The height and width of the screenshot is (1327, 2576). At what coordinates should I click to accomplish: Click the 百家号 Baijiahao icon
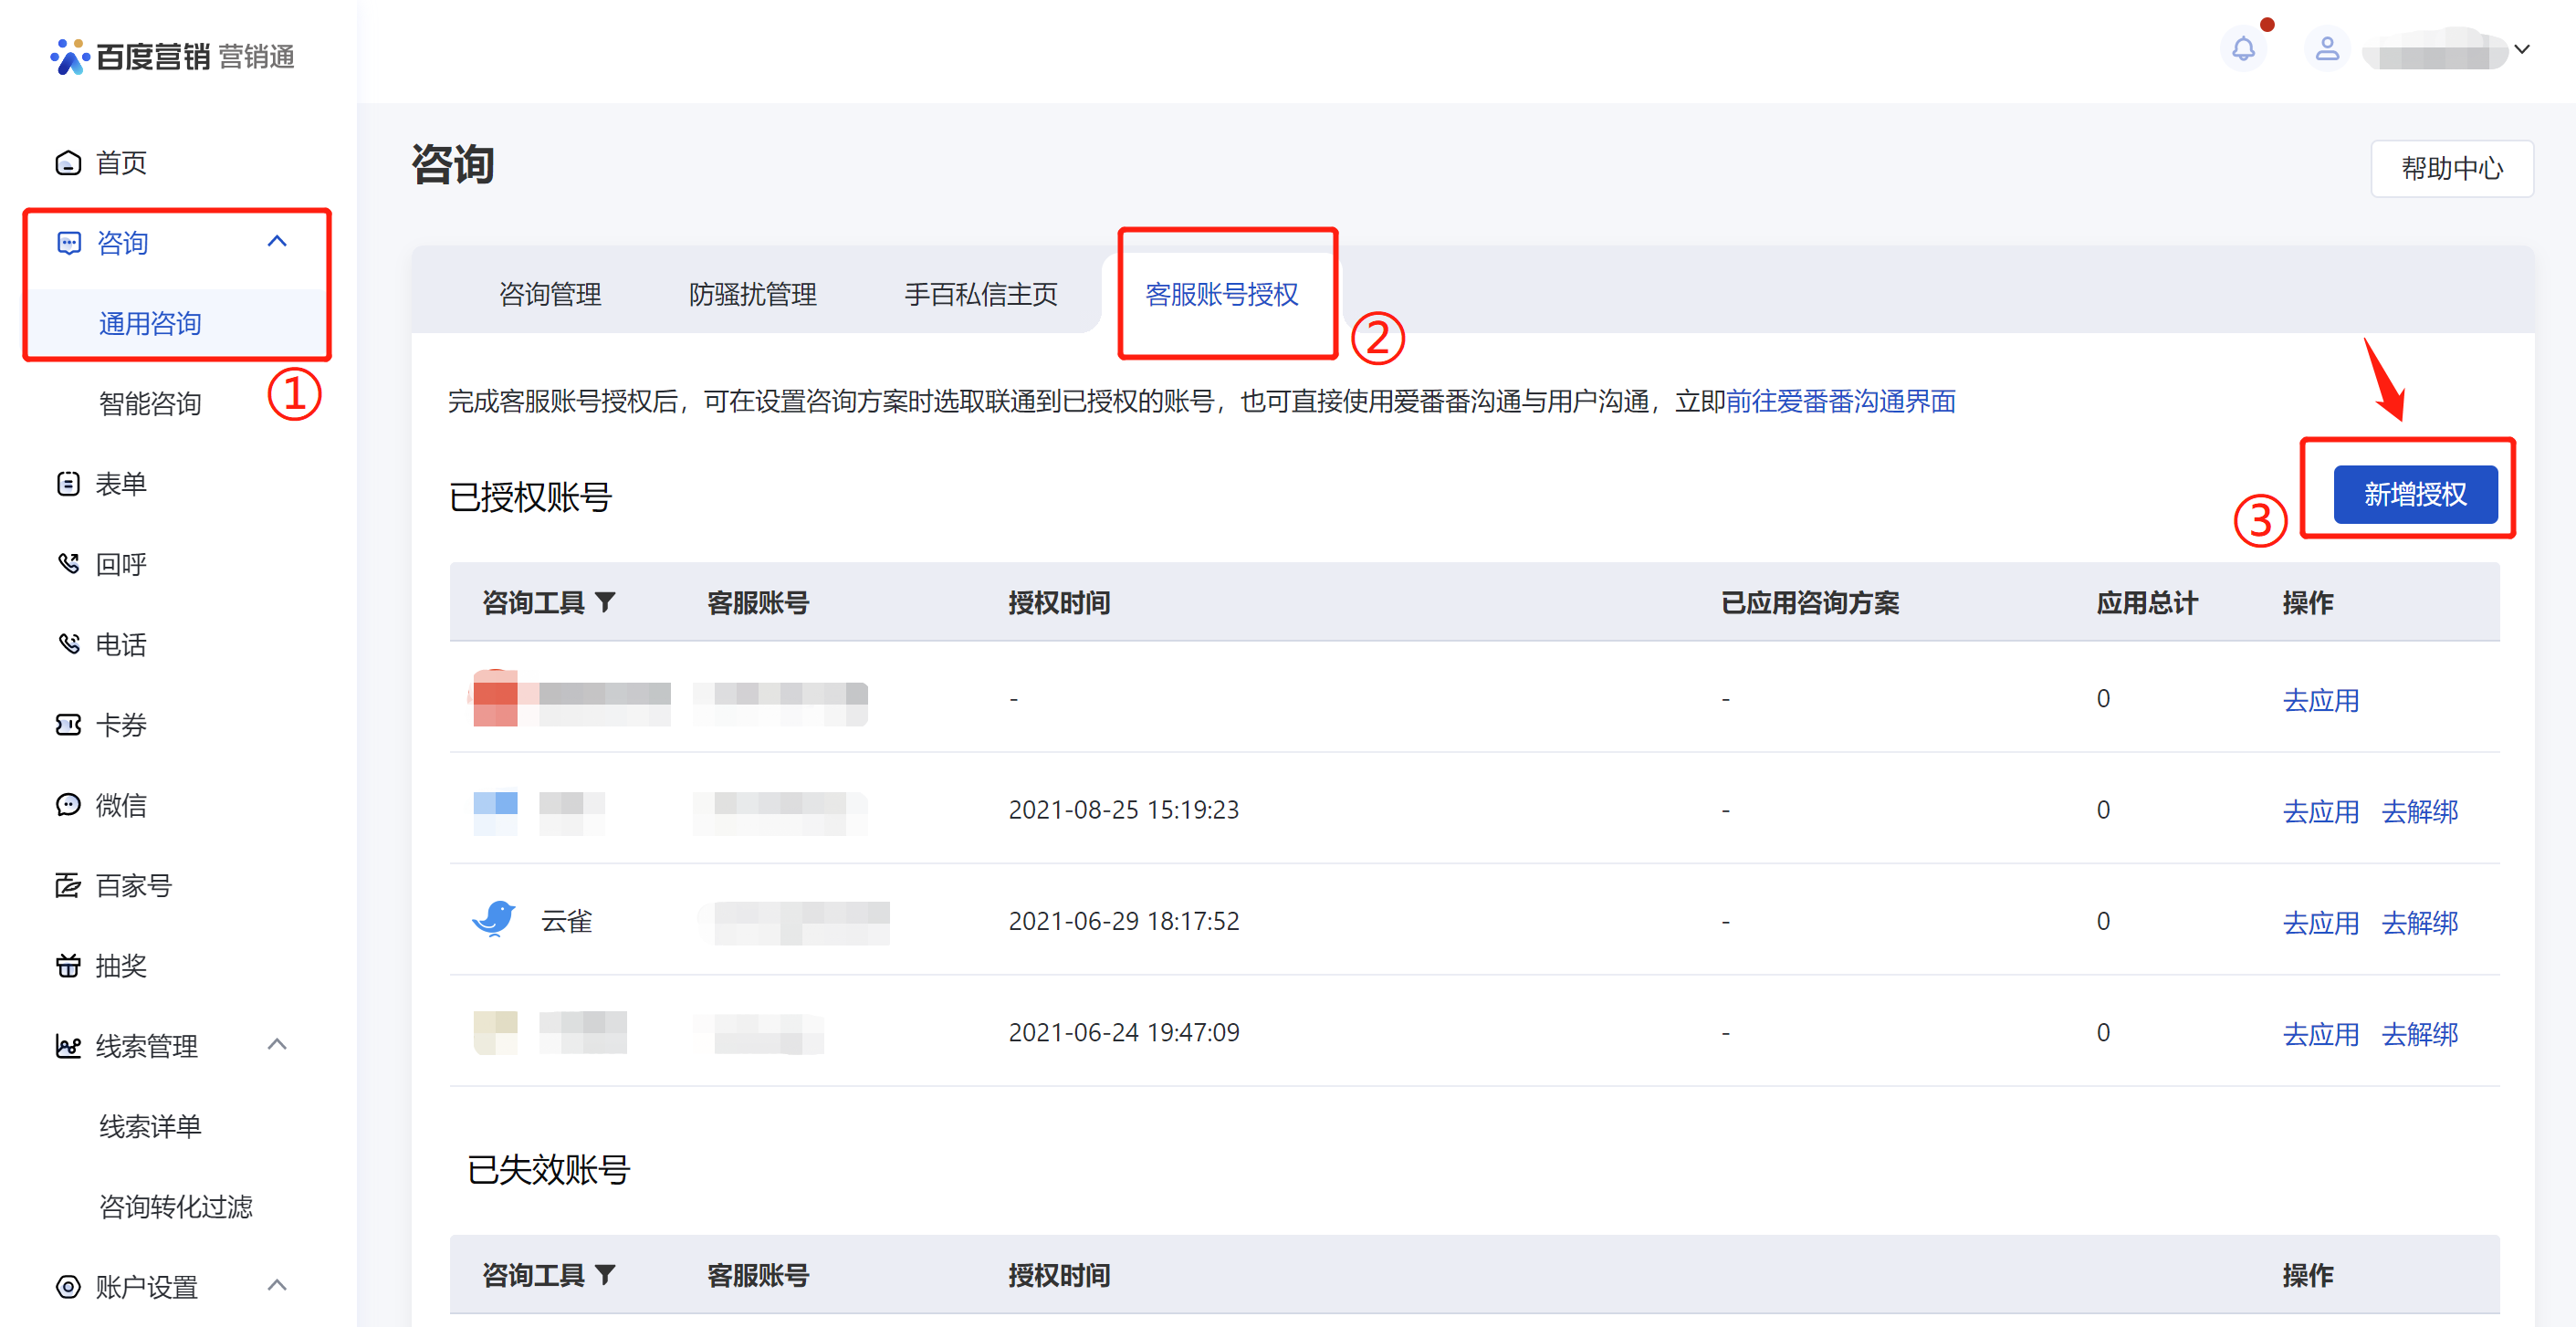(67, 885)
